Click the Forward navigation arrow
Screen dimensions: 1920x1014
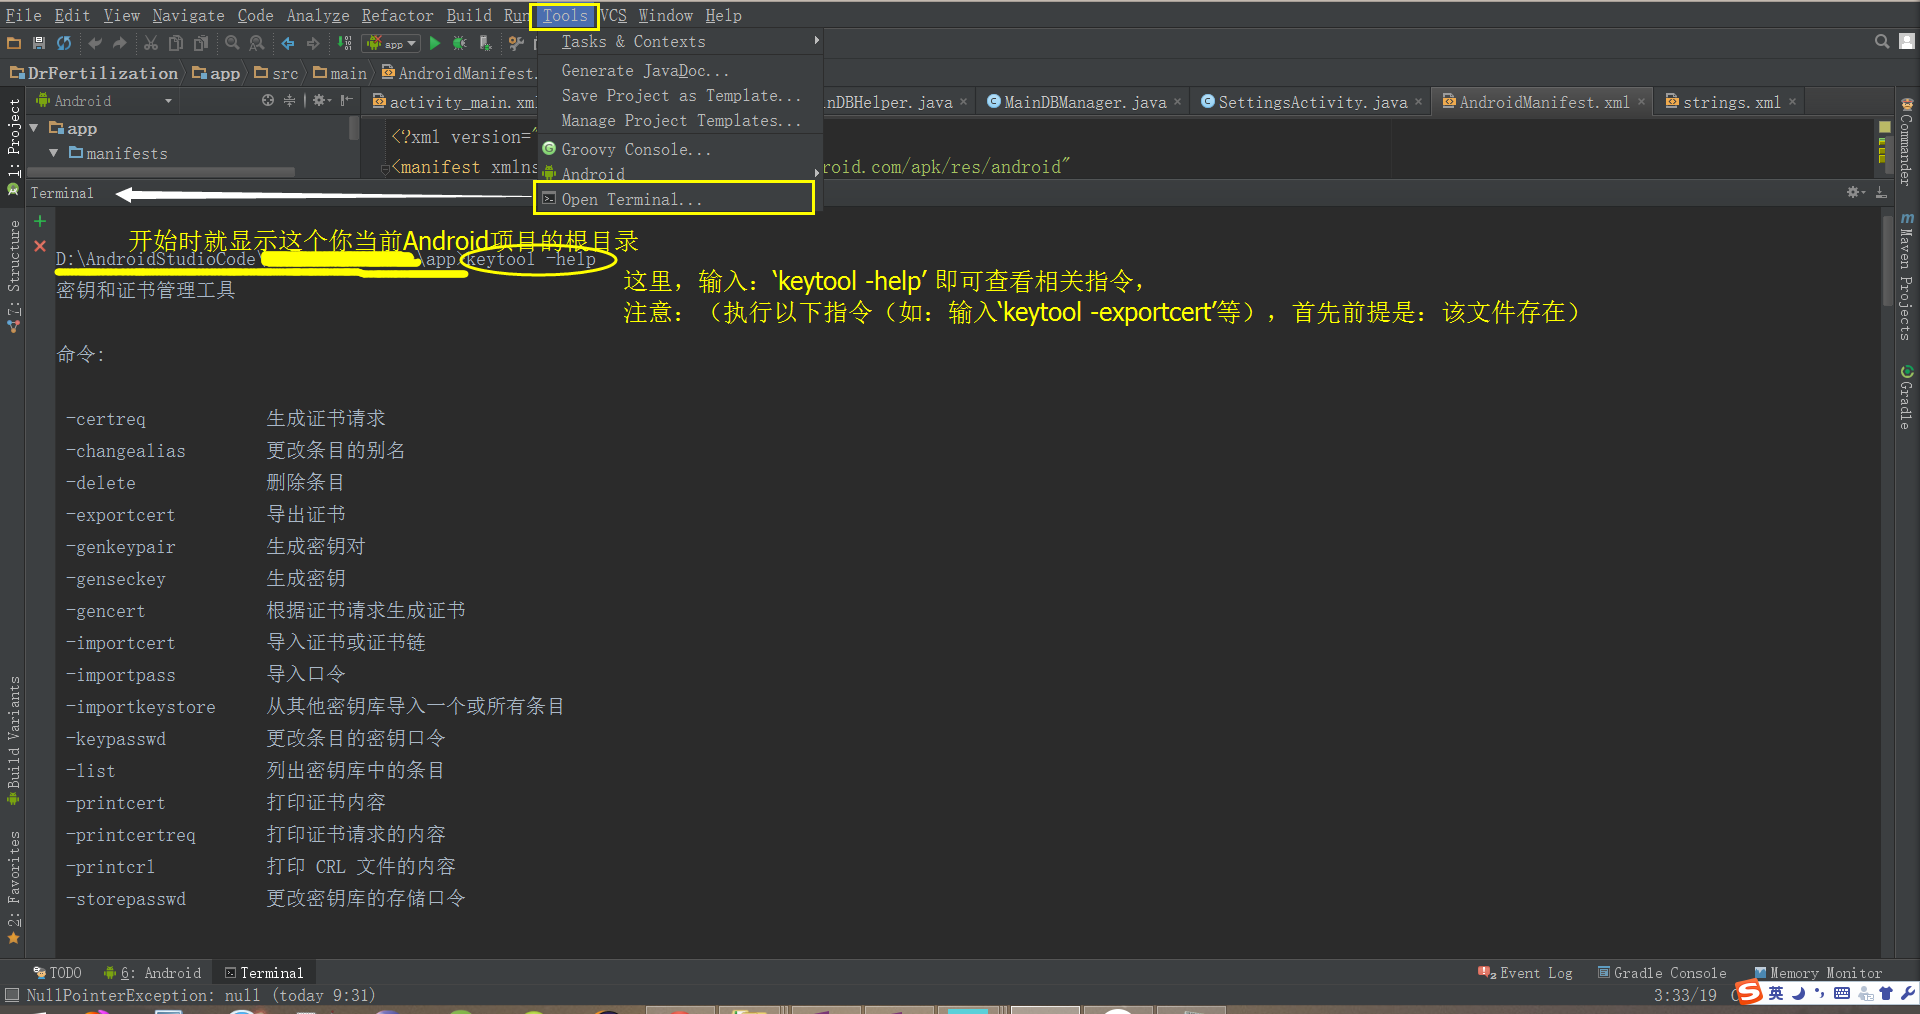click(x=313, y=43)
